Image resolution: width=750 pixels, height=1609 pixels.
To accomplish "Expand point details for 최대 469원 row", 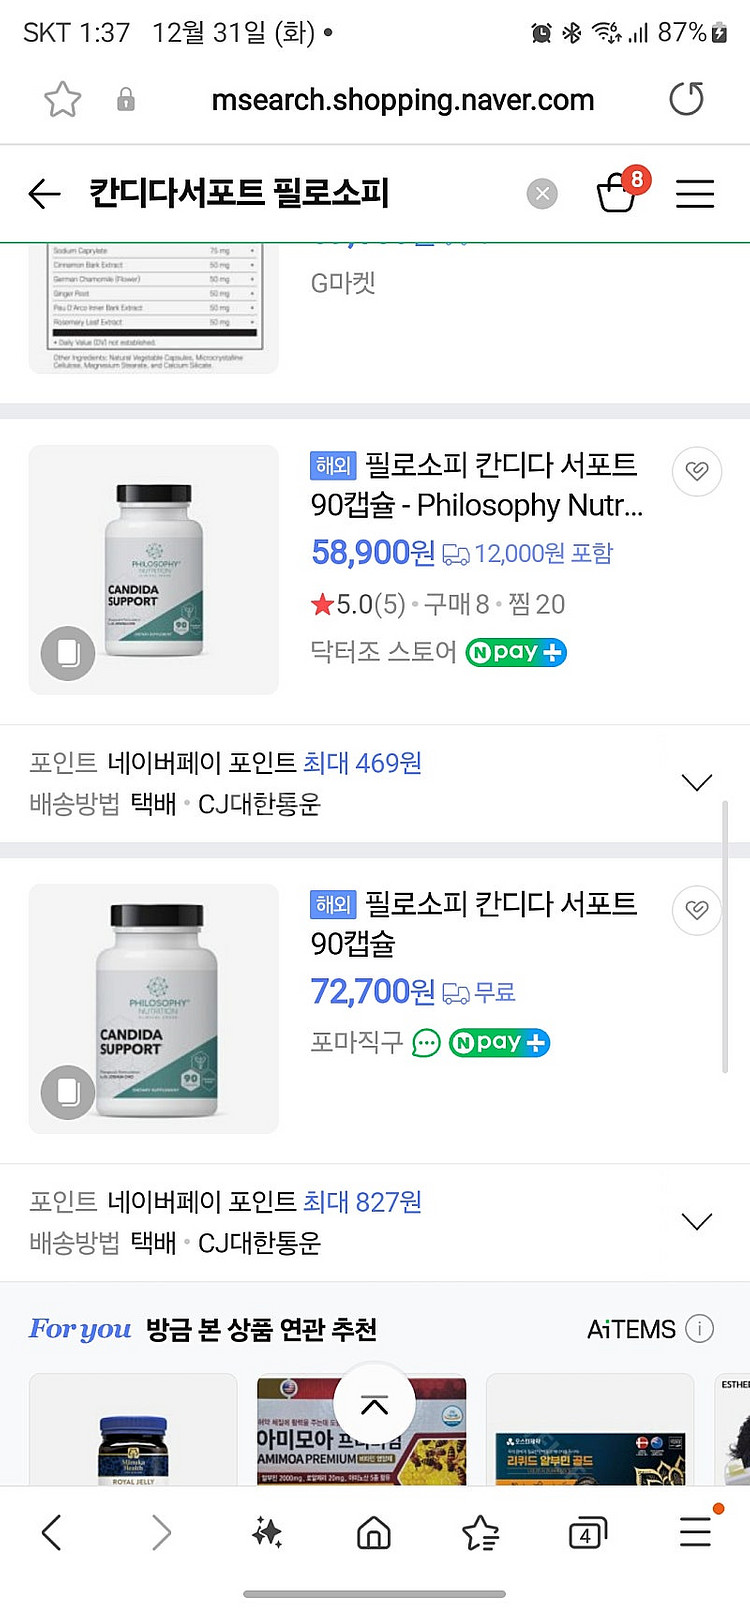I will [x=696, y=782].
